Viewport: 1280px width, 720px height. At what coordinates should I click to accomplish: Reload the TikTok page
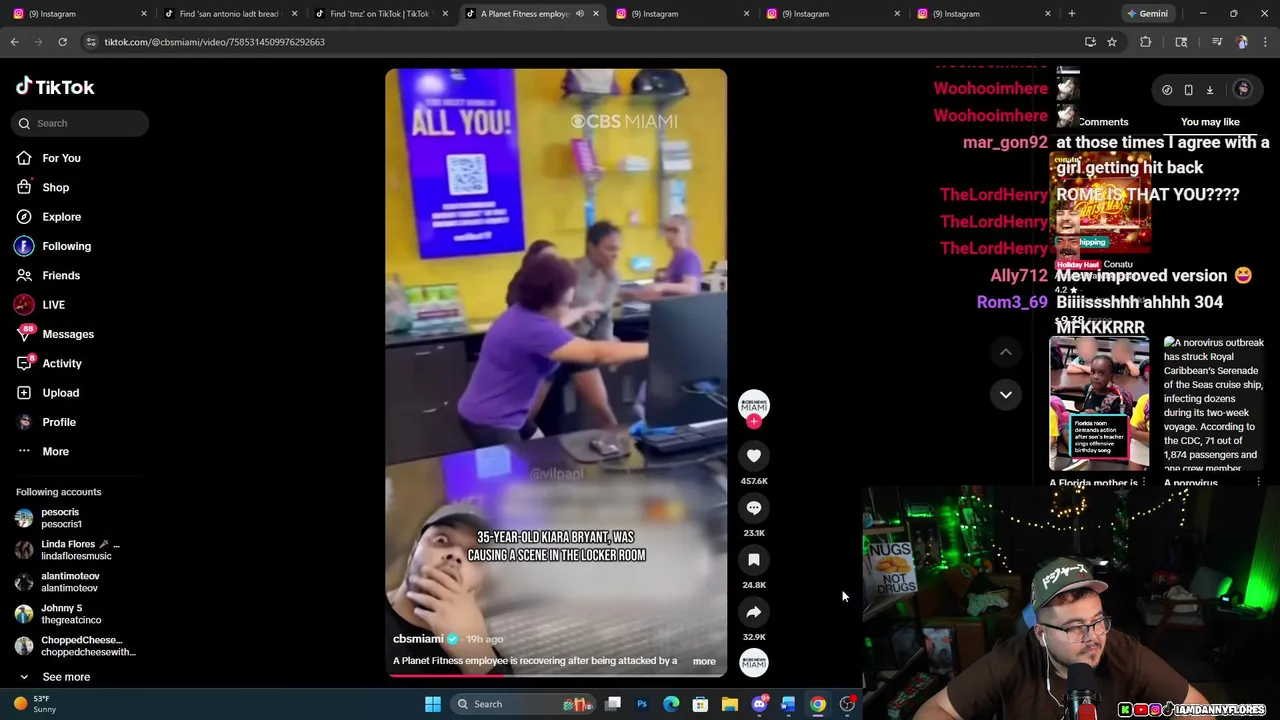point(62,42)
